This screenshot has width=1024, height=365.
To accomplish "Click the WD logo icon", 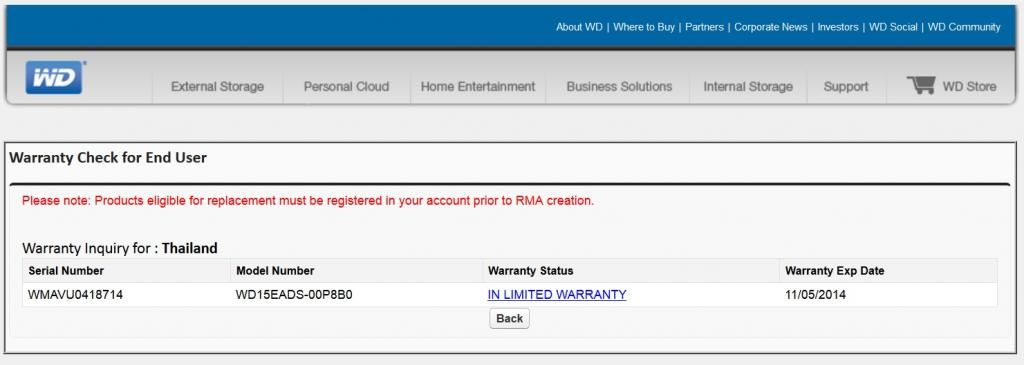I will click(x=55, y=78).
